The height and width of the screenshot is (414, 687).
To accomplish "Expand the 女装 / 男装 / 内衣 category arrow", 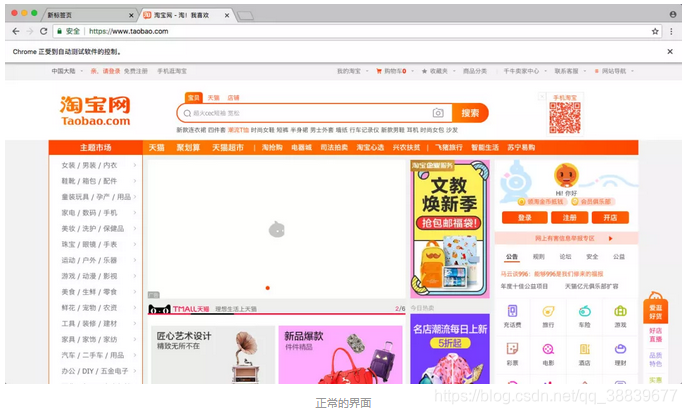I will 135,165.
